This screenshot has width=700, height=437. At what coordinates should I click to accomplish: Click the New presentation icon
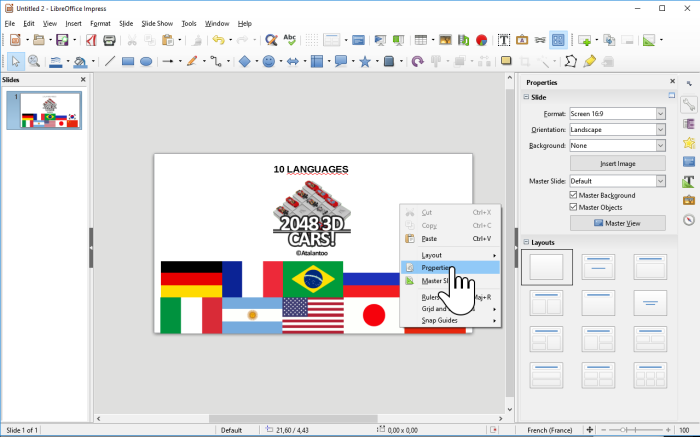(x=15, y=40)
